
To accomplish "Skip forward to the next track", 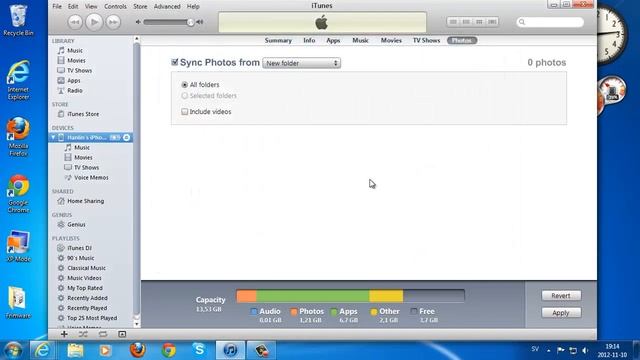I will (113, 22).
